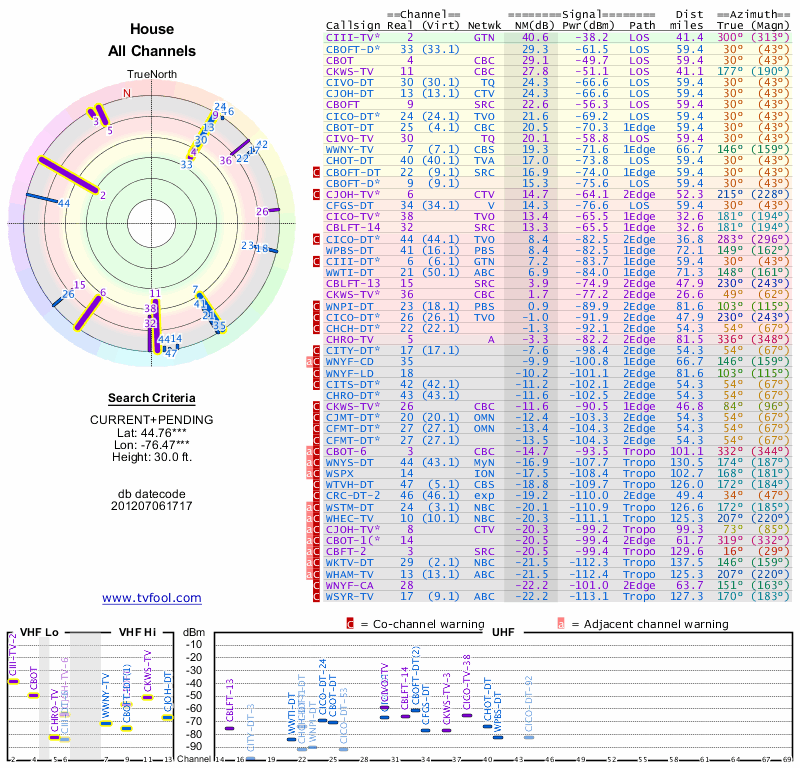This screenshot has width=800, height=768.
Task: Click the red co-channel warning legend icon
Action: (x=350, y=624)
